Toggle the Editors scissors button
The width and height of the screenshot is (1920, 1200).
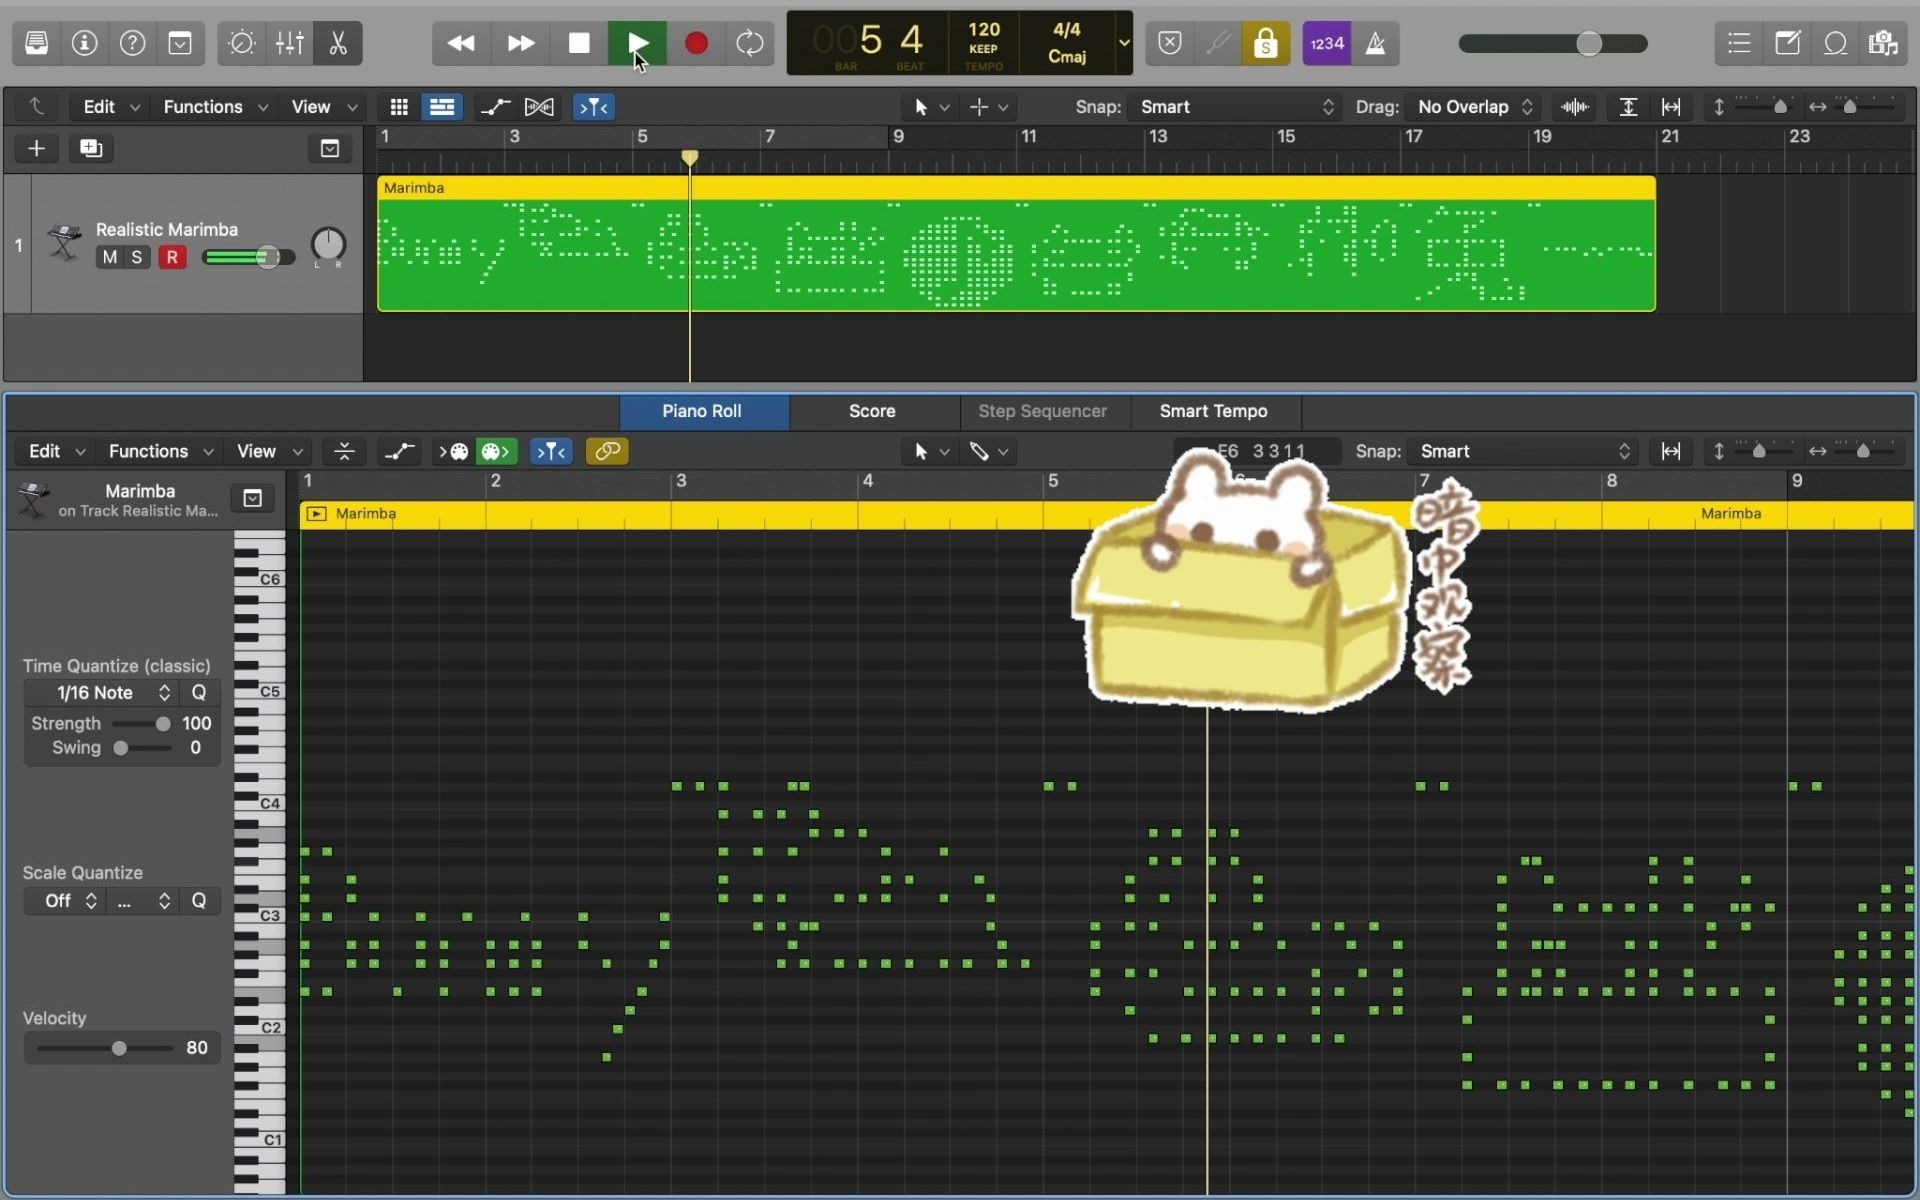click(x=338, y=43)
